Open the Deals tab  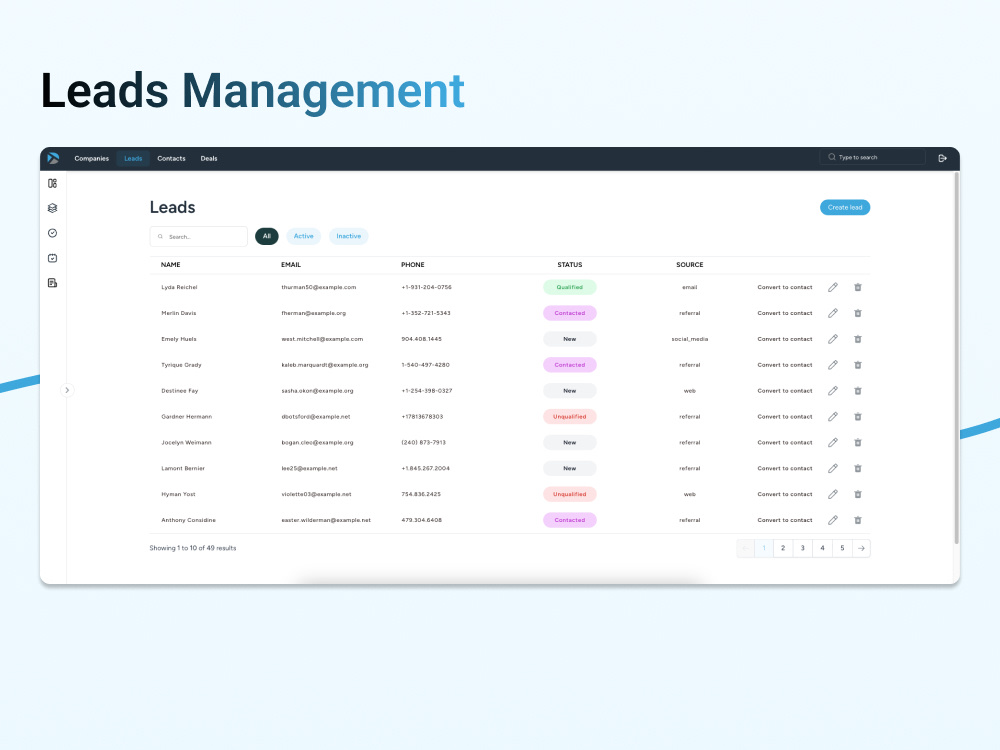pos(209,159)
